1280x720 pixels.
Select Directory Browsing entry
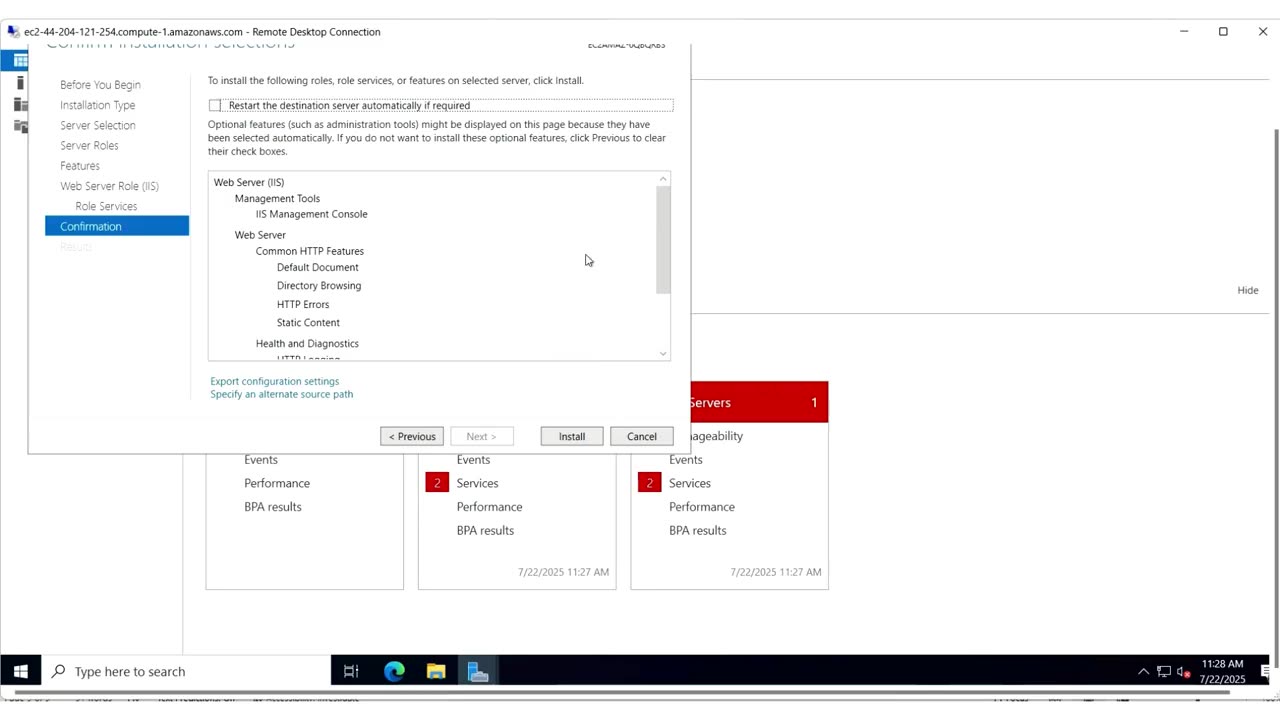click(319, 286)
